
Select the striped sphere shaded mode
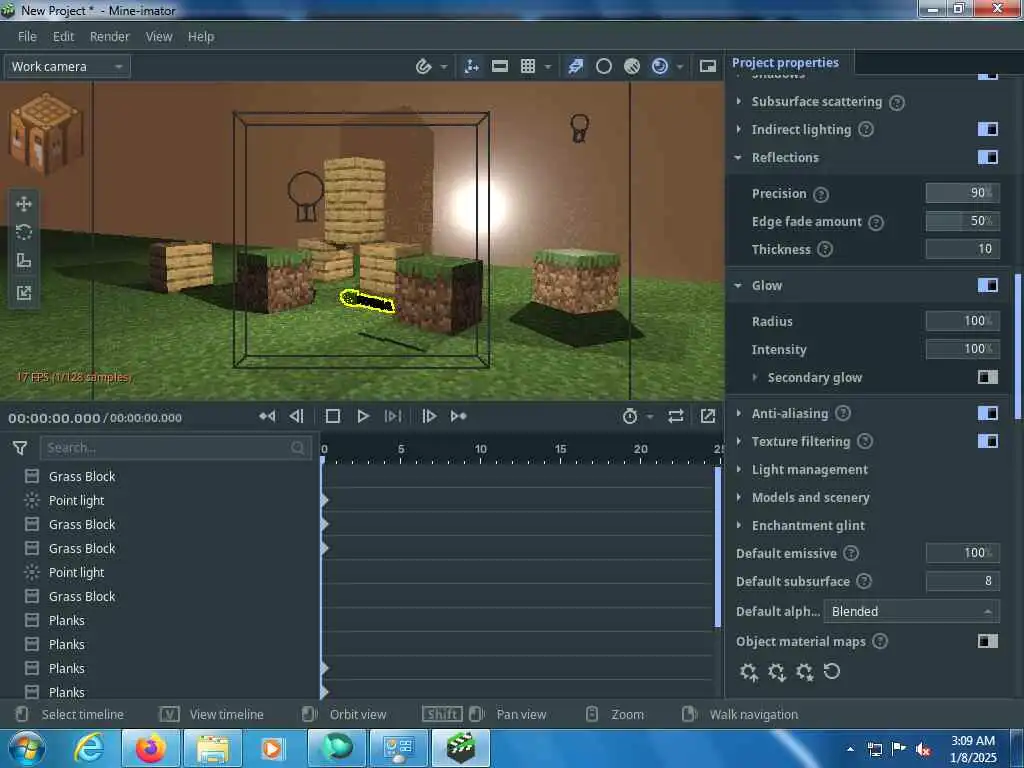tap(632, 66)
